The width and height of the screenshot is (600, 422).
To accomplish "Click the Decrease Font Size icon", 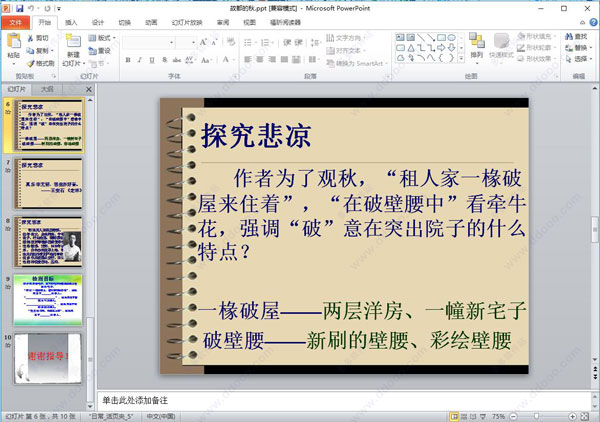I will click(214, 42).
